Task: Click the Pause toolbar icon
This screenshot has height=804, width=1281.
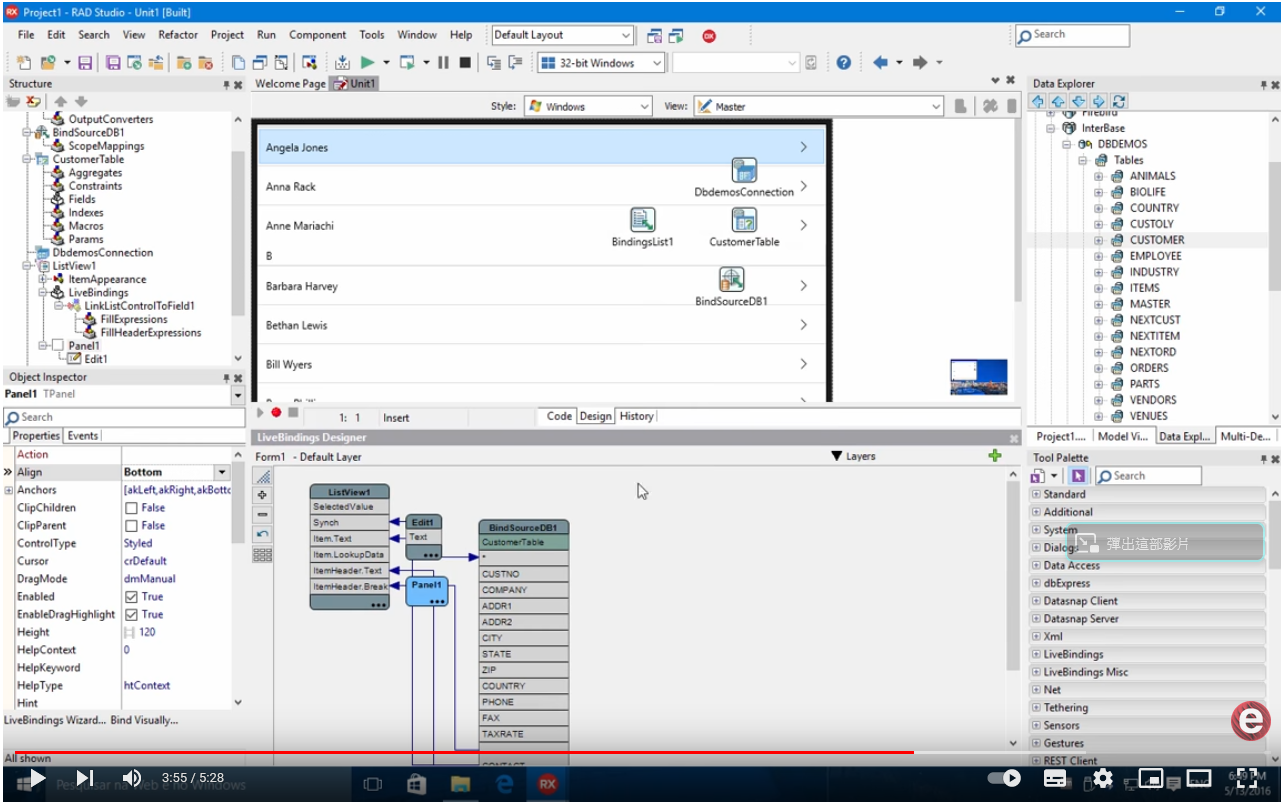Action: 444,62
